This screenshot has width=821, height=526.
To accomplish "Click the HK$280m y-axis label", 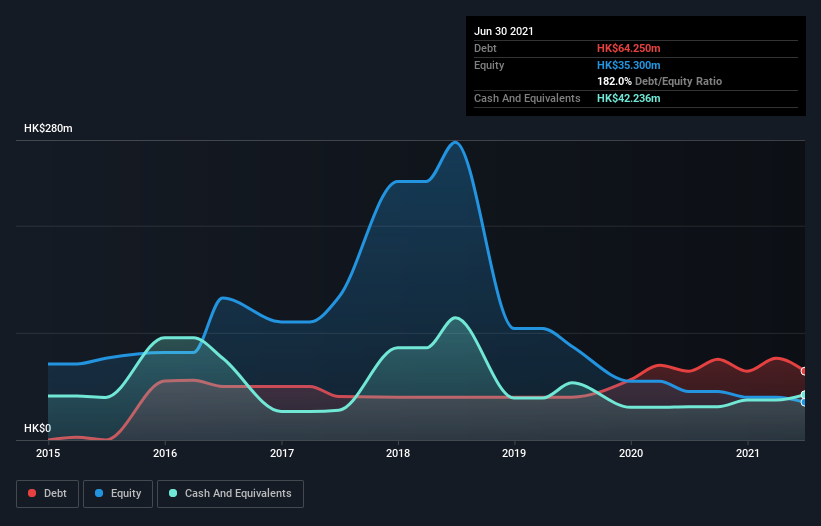I will click(x=48, y=128).
